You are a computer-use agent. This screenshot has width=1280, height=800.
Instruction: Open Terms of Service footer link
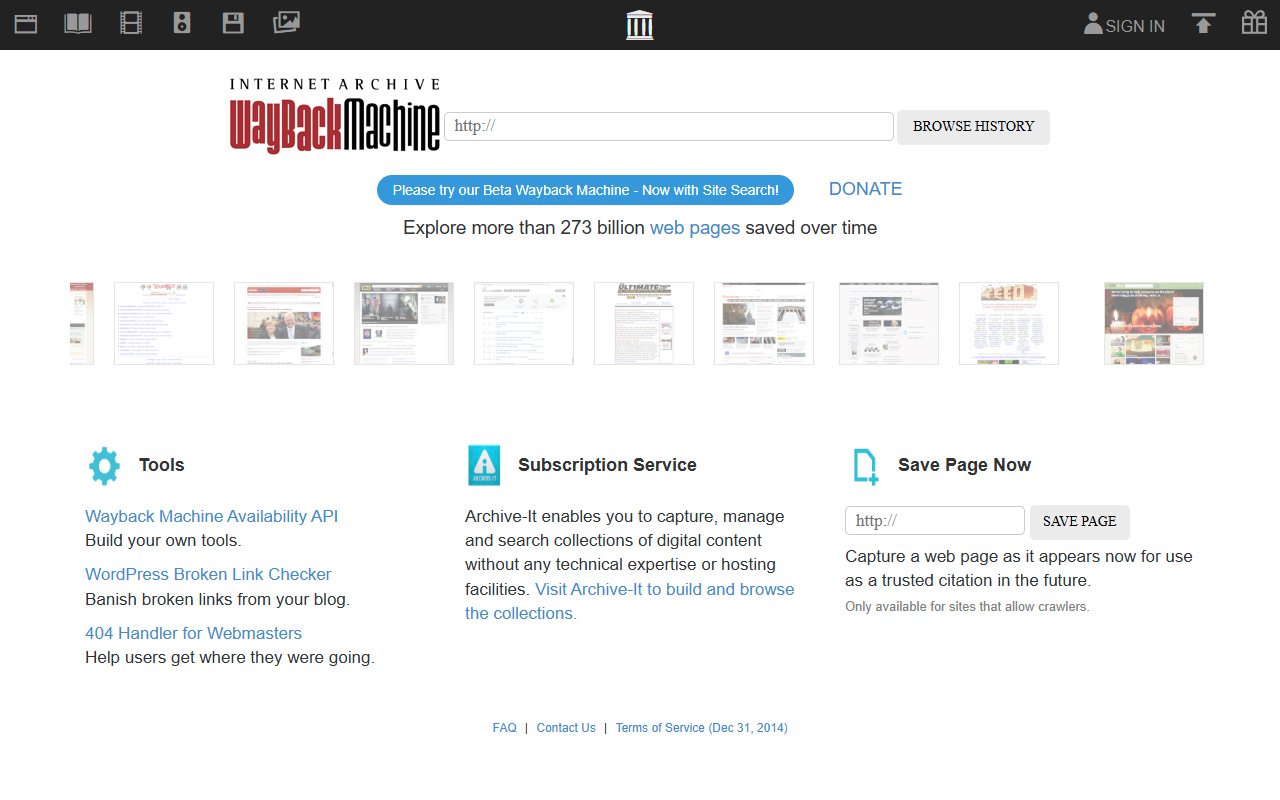click(701, 728)
